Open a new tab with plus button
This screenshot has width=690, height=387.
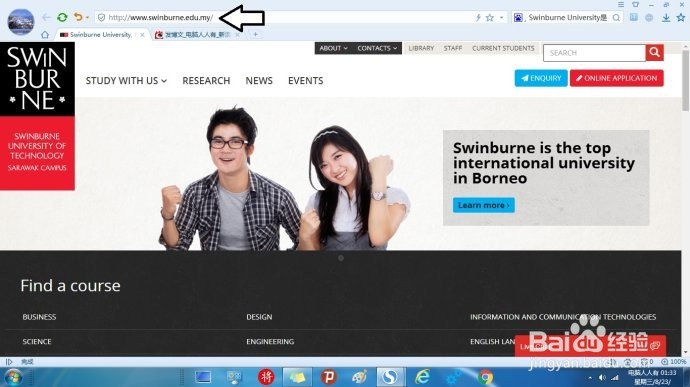(255, 34)
